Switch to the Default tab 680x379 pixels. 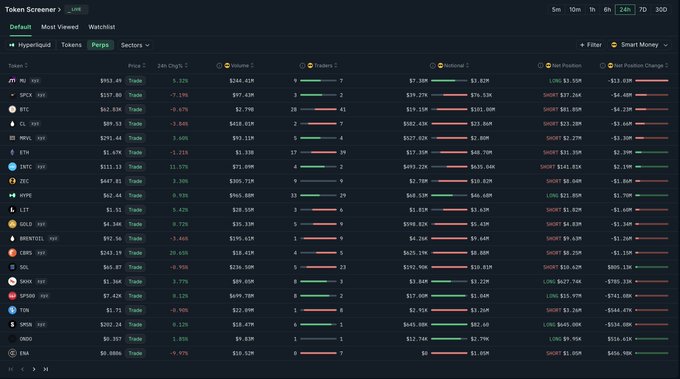pyautogui.click(x=20, y=27)
